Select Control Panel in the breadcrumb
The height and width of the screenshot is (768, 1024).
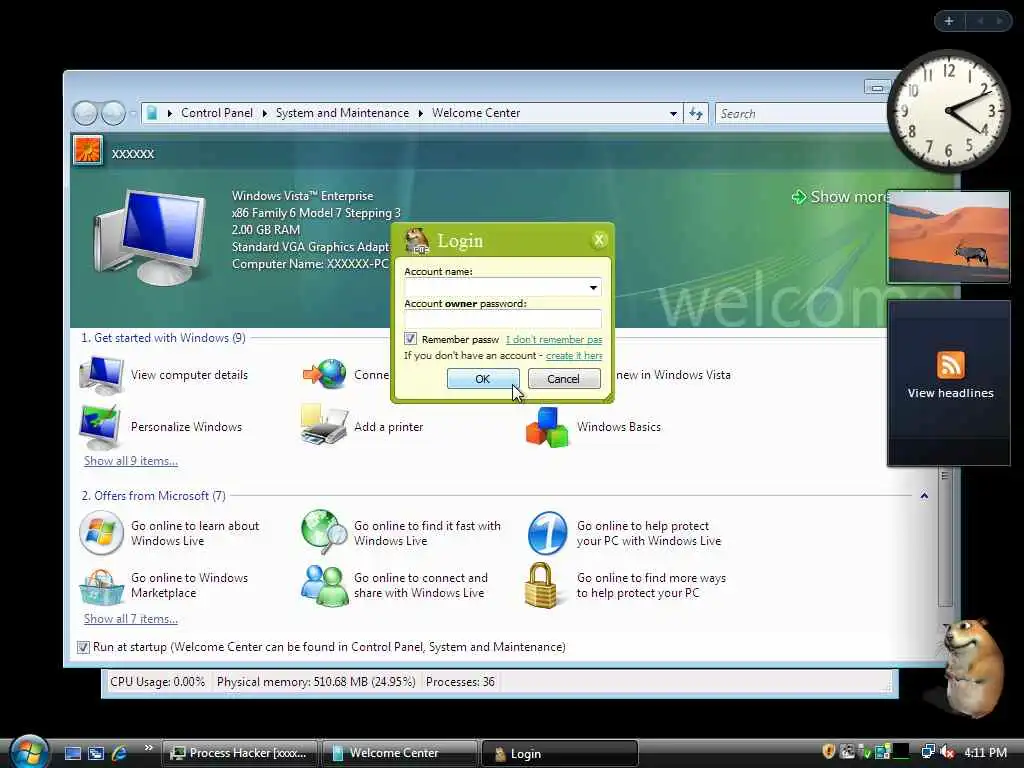point(217,113)
